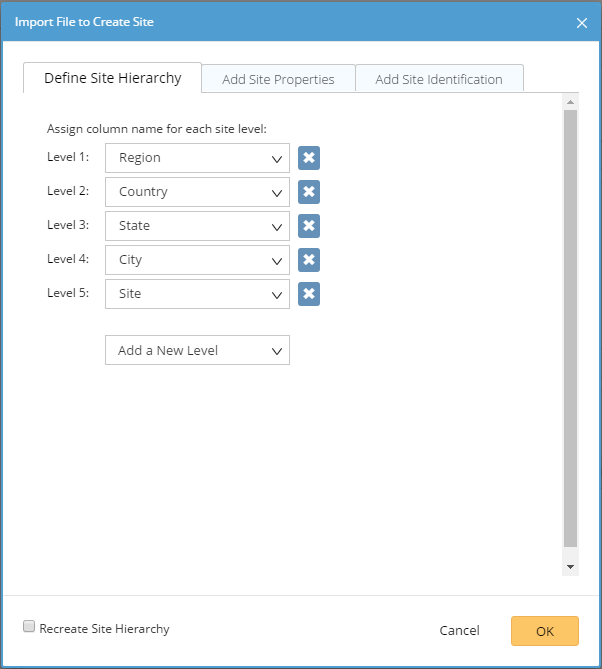Open the Level 3 State dropdown

click(x=197, y=226)
